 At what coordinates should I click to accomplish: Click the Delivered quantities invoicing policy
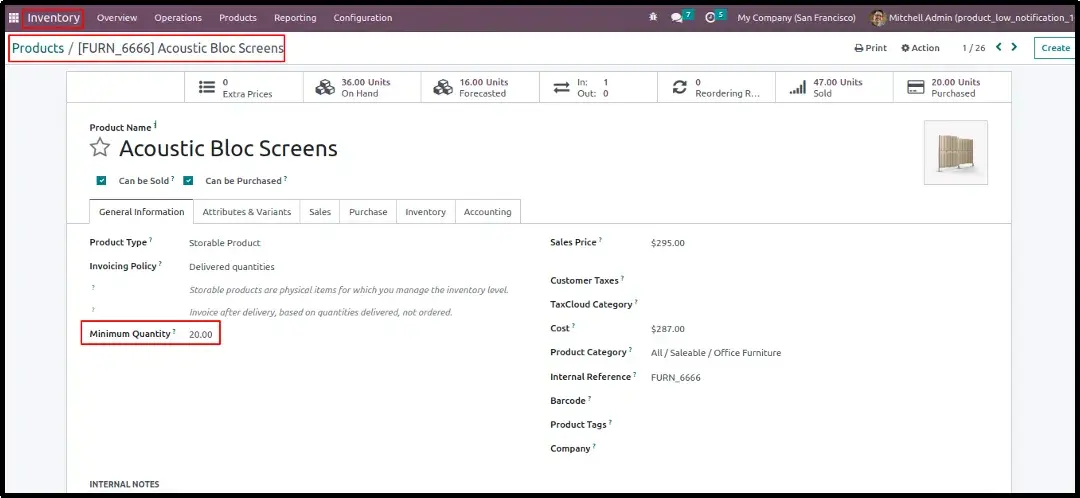coord(231,267)
